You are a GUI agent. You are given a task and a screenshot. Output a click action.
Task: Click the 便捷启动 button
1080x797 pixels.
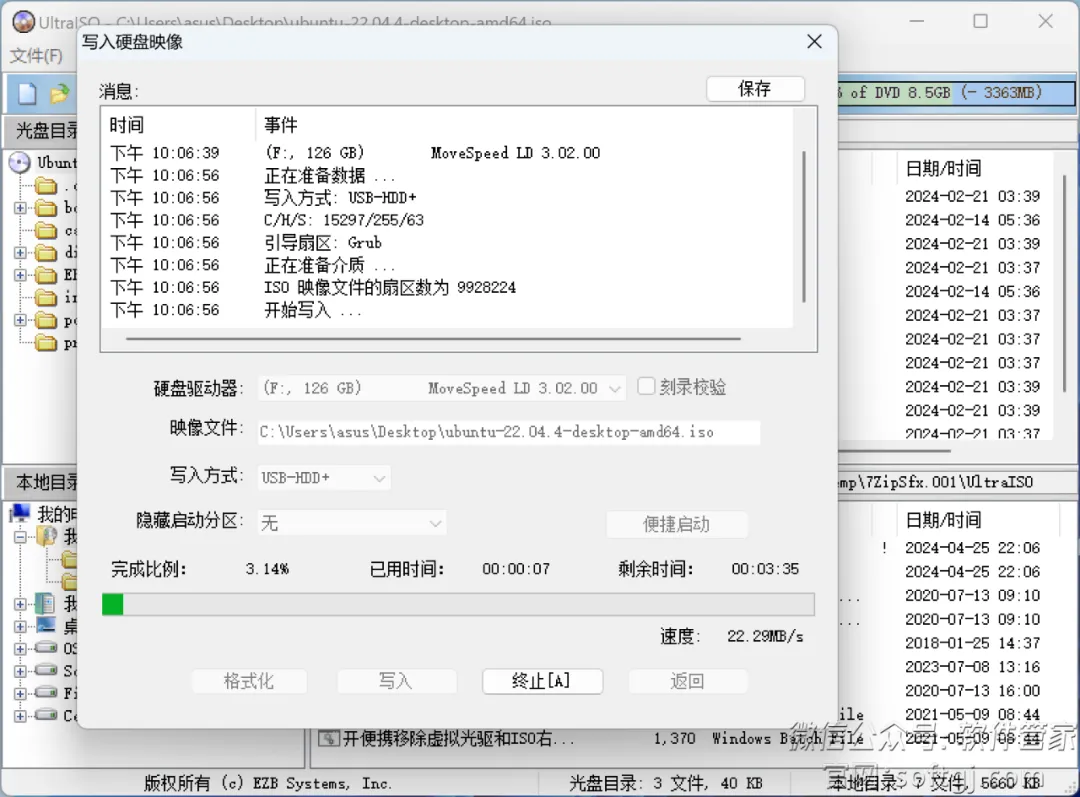pyautogui.click(x=676, y=524)
